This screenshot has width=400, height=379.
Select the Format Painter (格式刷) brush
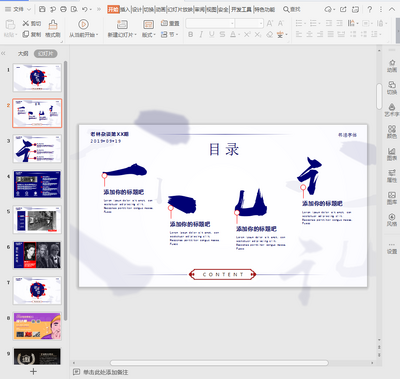point(53,28)
